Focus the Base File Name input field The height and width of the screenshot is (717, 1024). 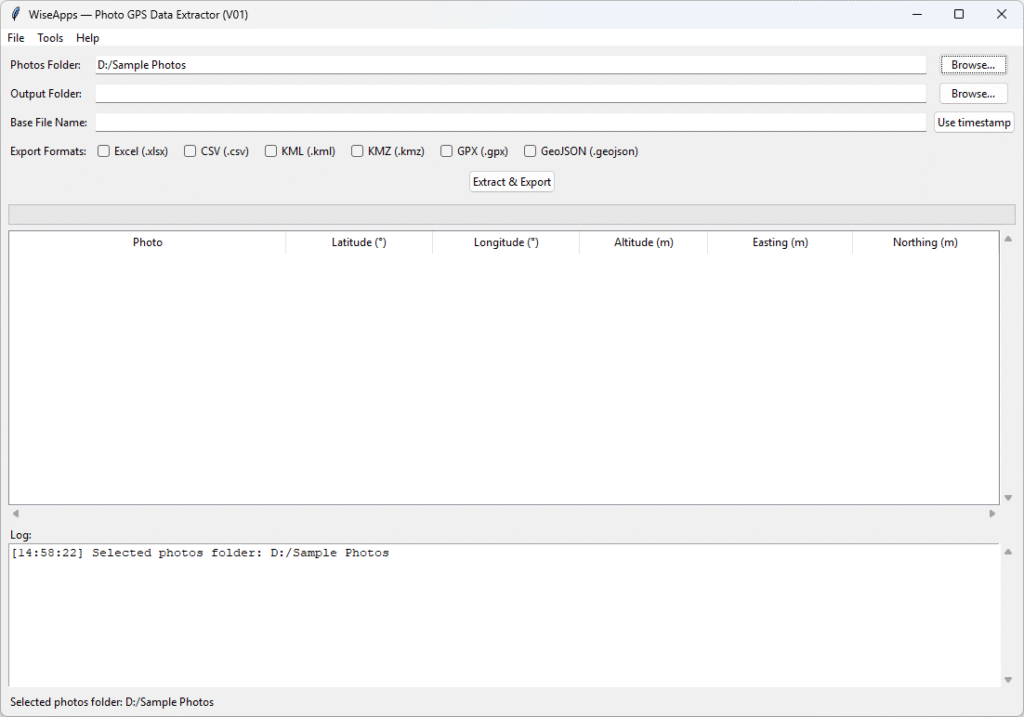pyautogui.click(x=510, y=123)
